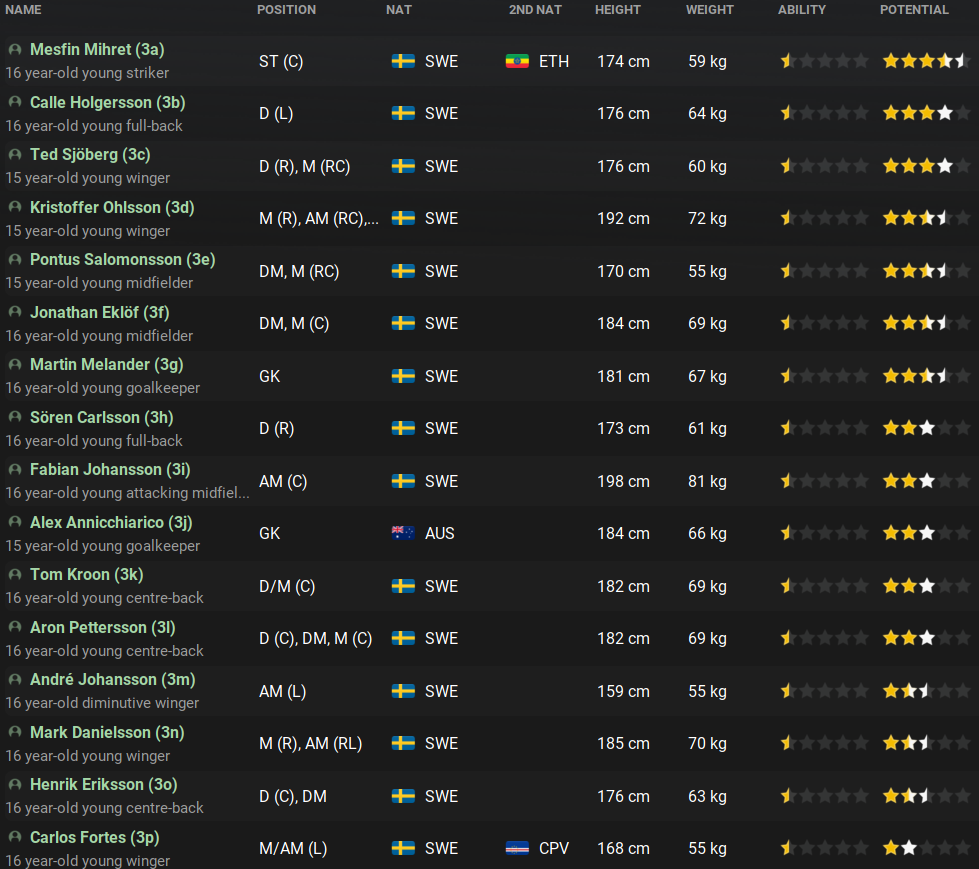
Task: Click the Sweden flag in Tom Kroon's row
Action: click(x=403, y=586)
